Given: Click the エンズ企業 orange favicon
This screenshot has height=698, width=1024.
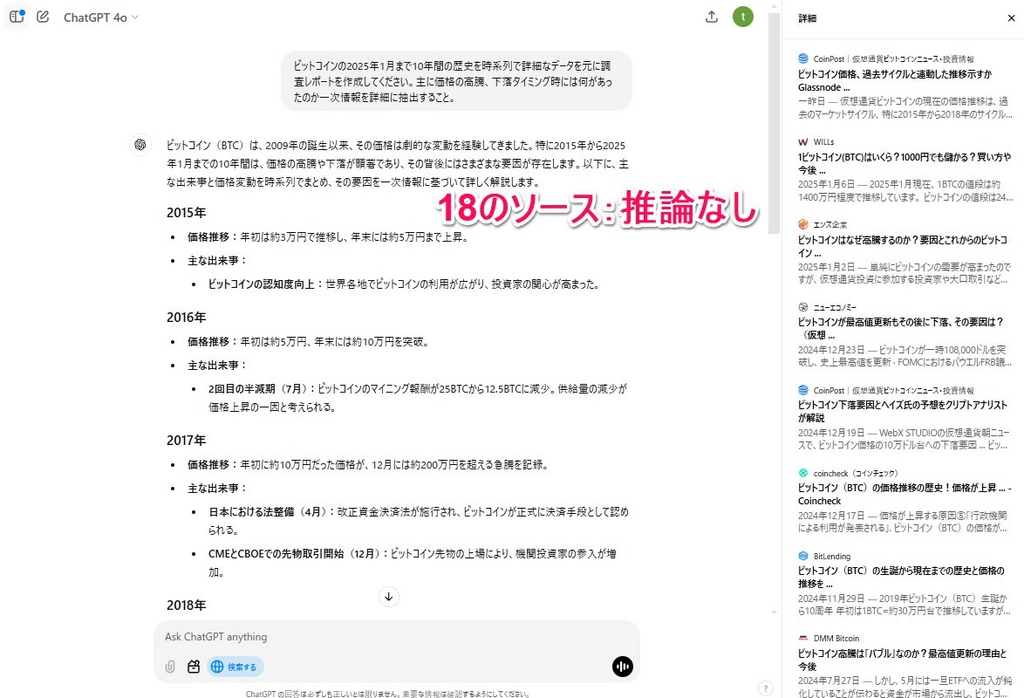Looking at the screenshot, I should 803,225.
